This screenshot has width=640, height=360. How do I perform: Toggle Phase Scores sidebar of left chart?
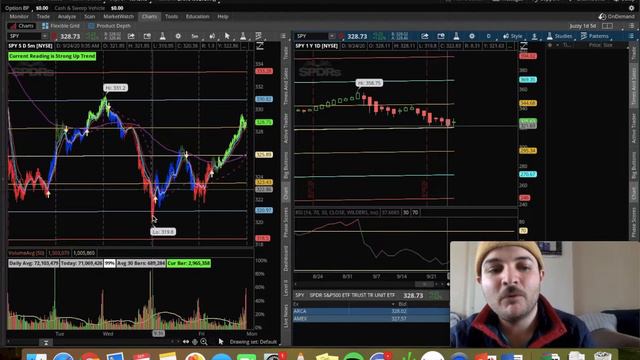click(x=286, y=222)
